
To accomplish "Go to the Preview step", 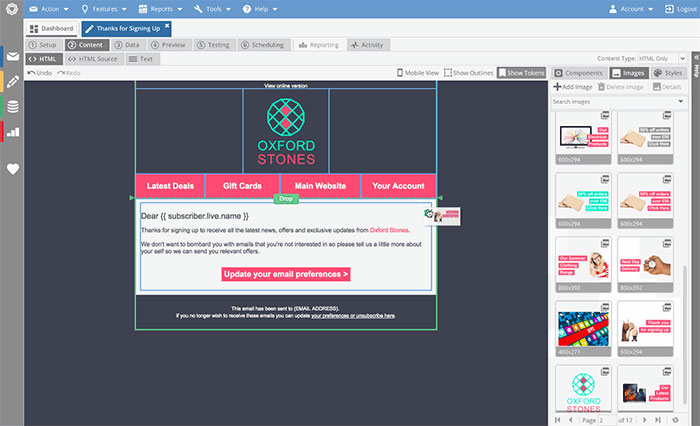I will 168,45.
